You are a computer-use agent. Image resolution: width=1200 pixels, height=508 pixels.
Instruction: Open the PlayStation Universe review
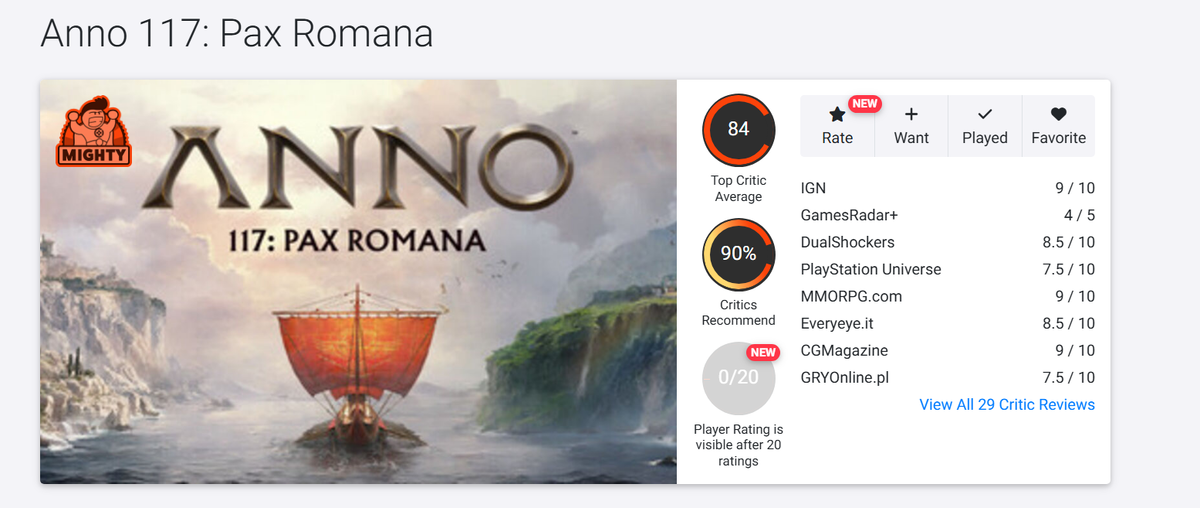pos(870,269)
